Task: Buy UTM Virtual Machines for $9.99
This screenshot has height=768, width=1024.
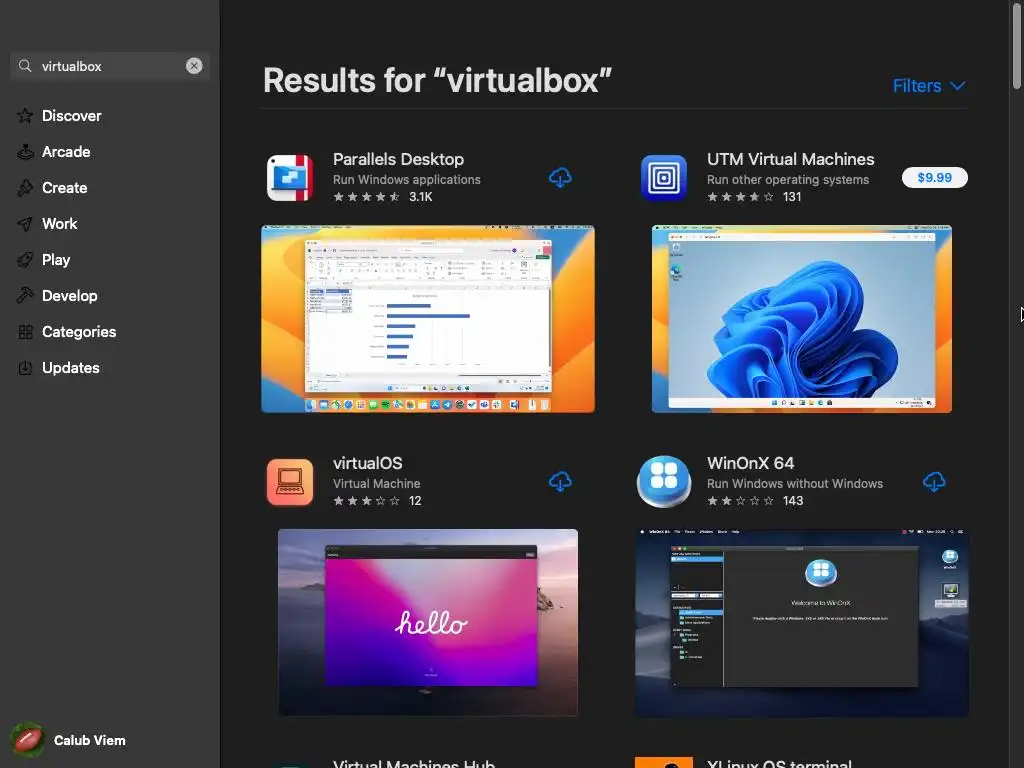Action: (x=935, y=178)
